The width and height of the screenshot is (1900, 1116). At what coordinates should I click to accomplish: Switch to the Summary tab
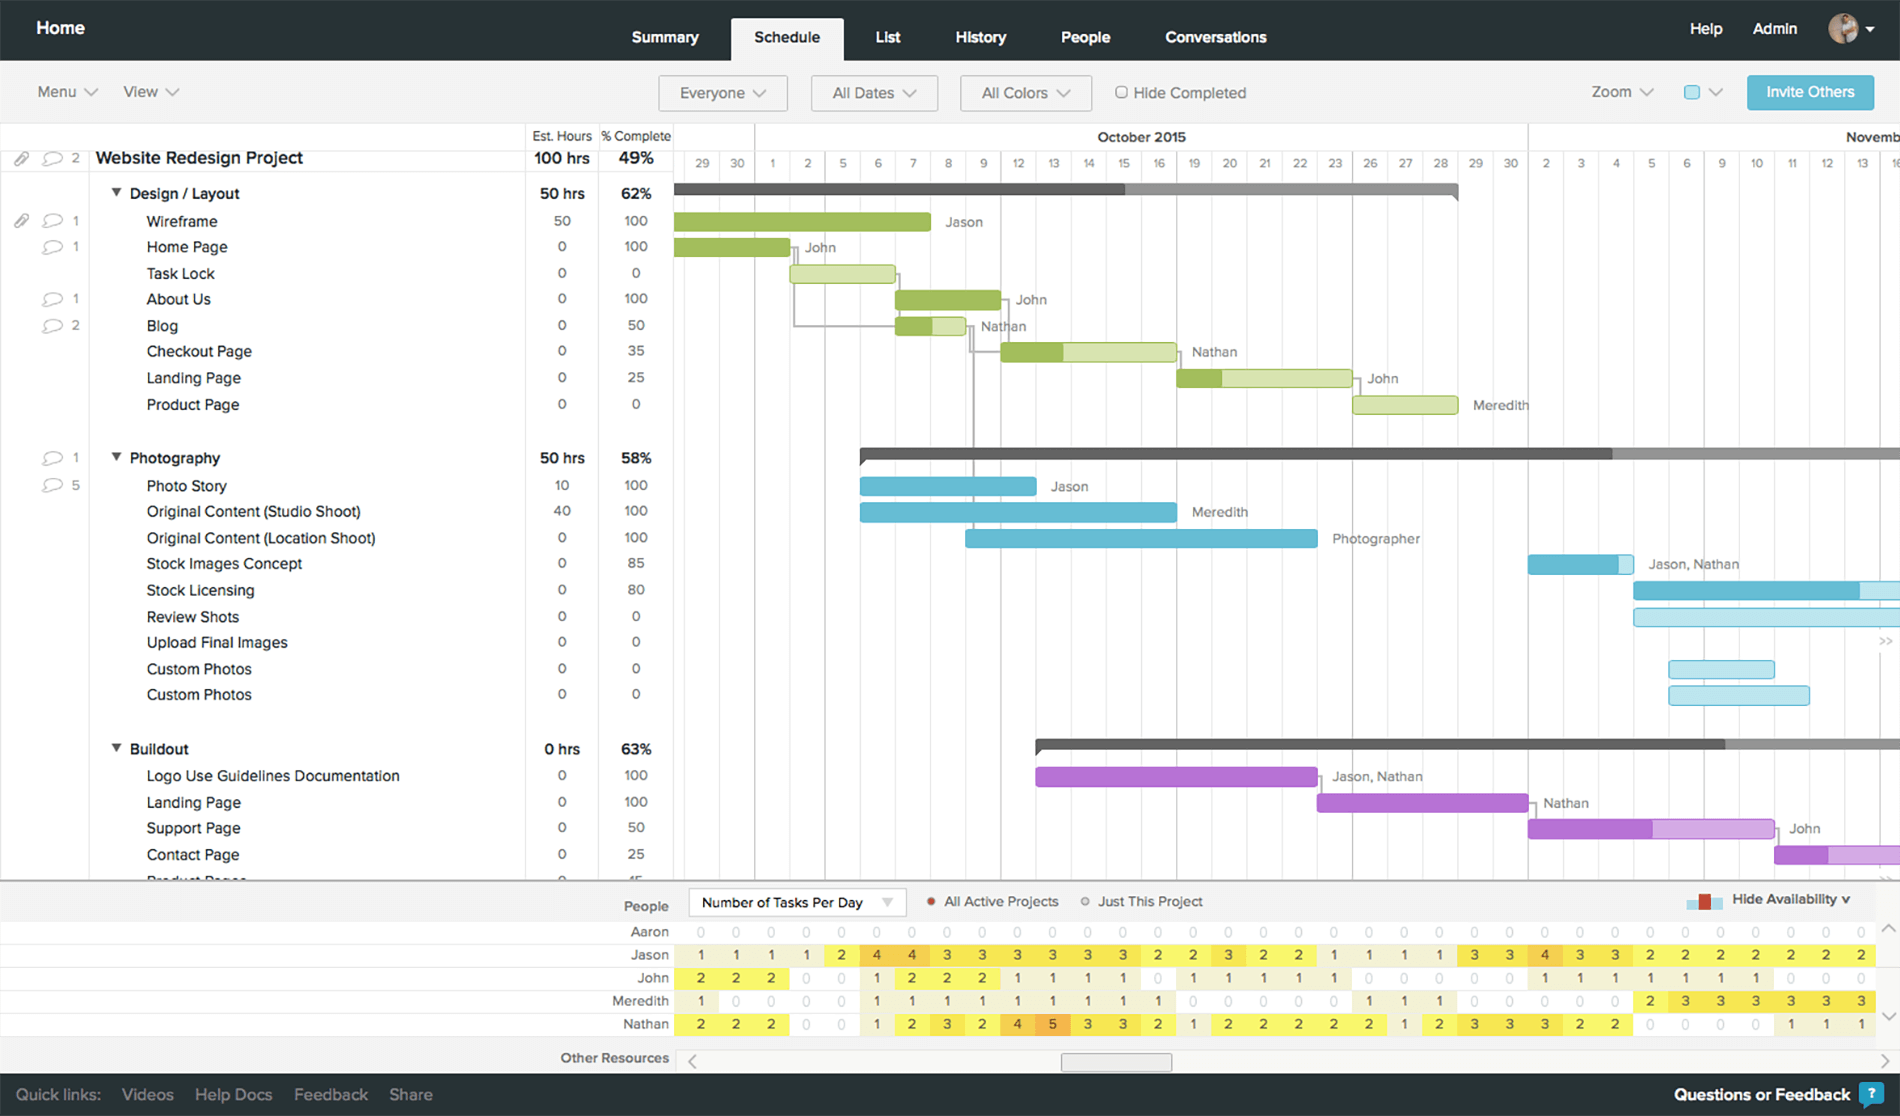(x=664, y=37)
